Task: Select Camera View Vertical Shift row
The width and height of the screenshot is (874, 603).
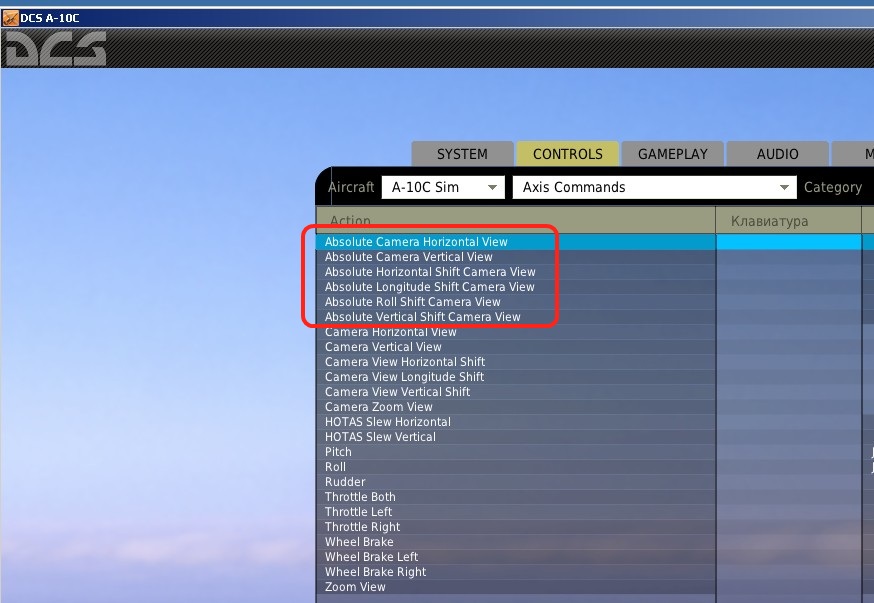Action: [516, 392]
